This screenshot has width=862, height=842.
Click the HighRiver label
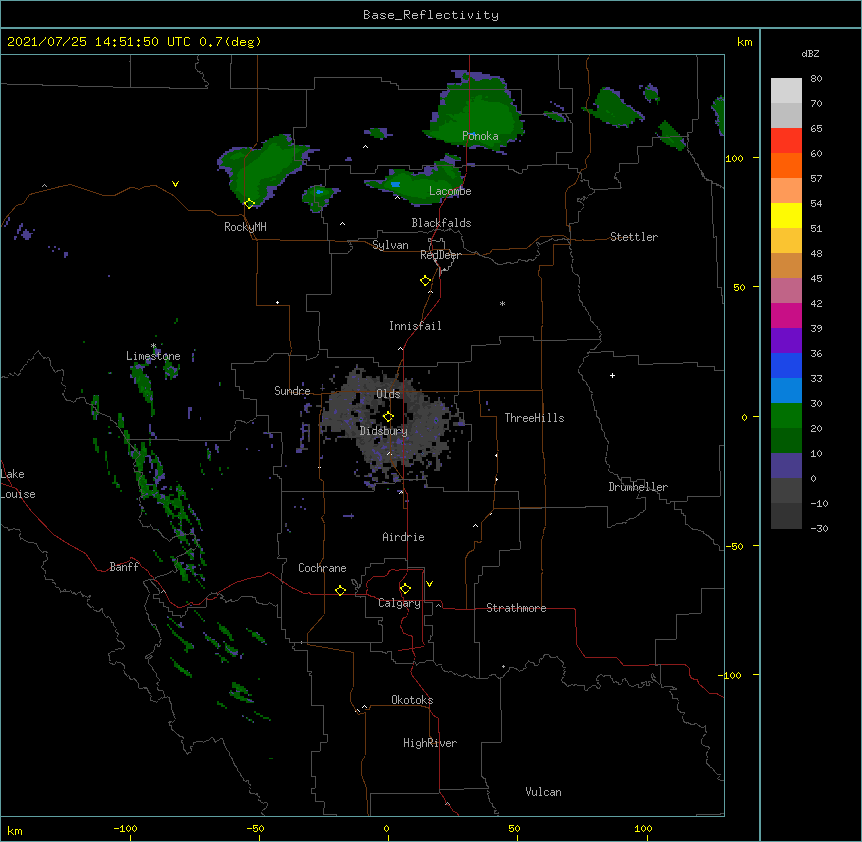[x=430, y=743]
